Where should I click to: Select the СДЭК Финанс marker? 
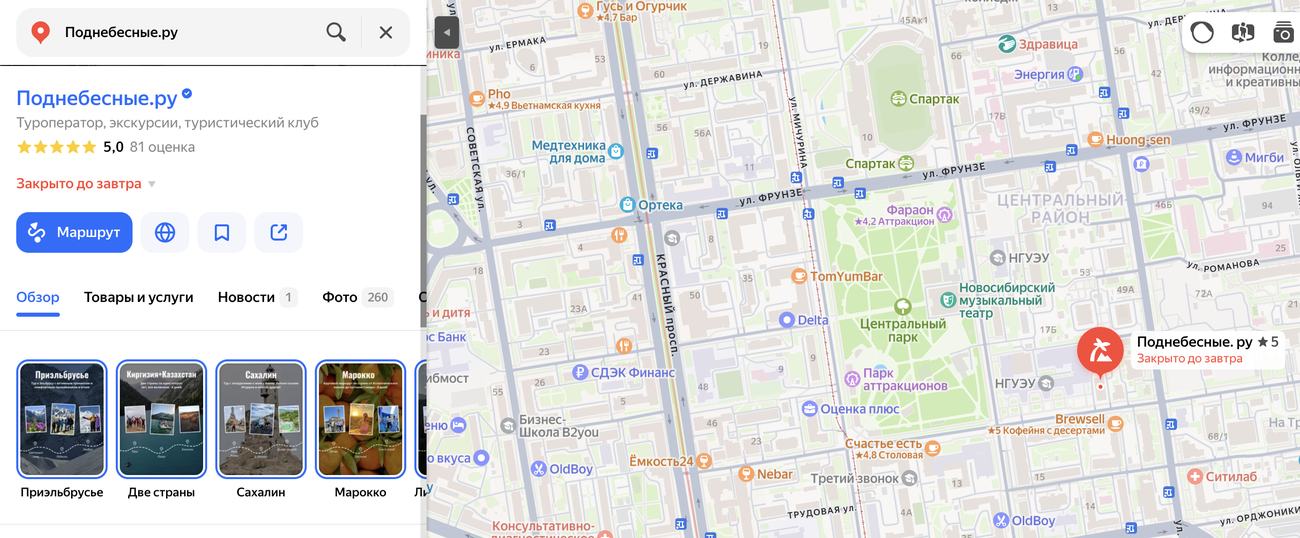click(x=579, y=372)
